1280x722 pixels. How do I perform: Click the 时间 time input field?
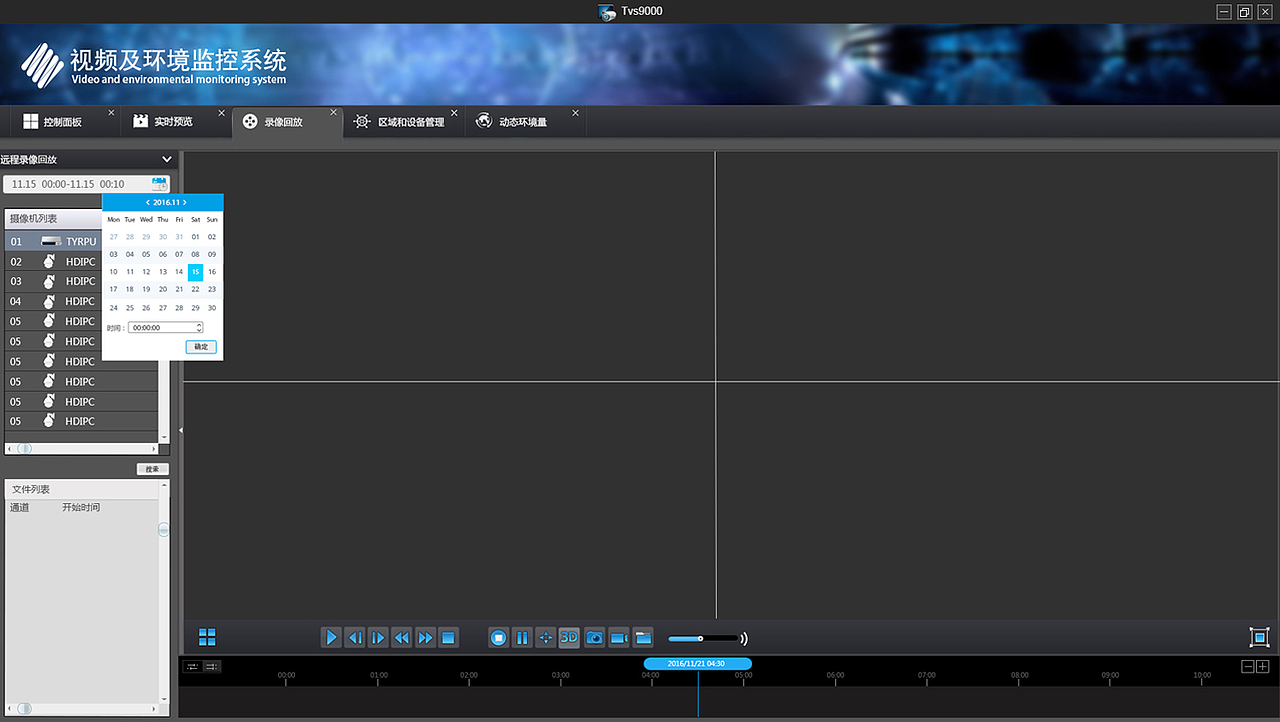[165, 327]
